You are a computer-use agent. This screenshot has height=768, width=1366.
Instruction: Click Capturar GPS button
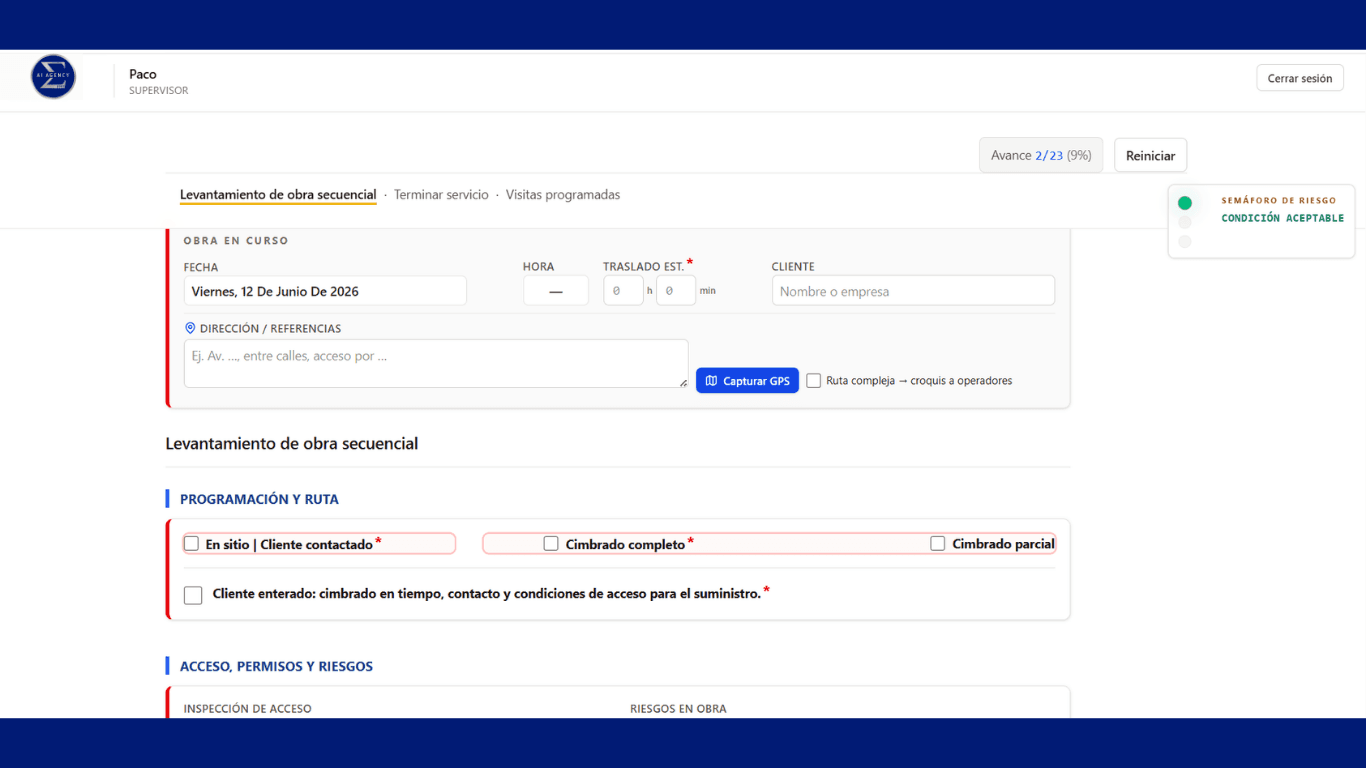coord(747,381)
